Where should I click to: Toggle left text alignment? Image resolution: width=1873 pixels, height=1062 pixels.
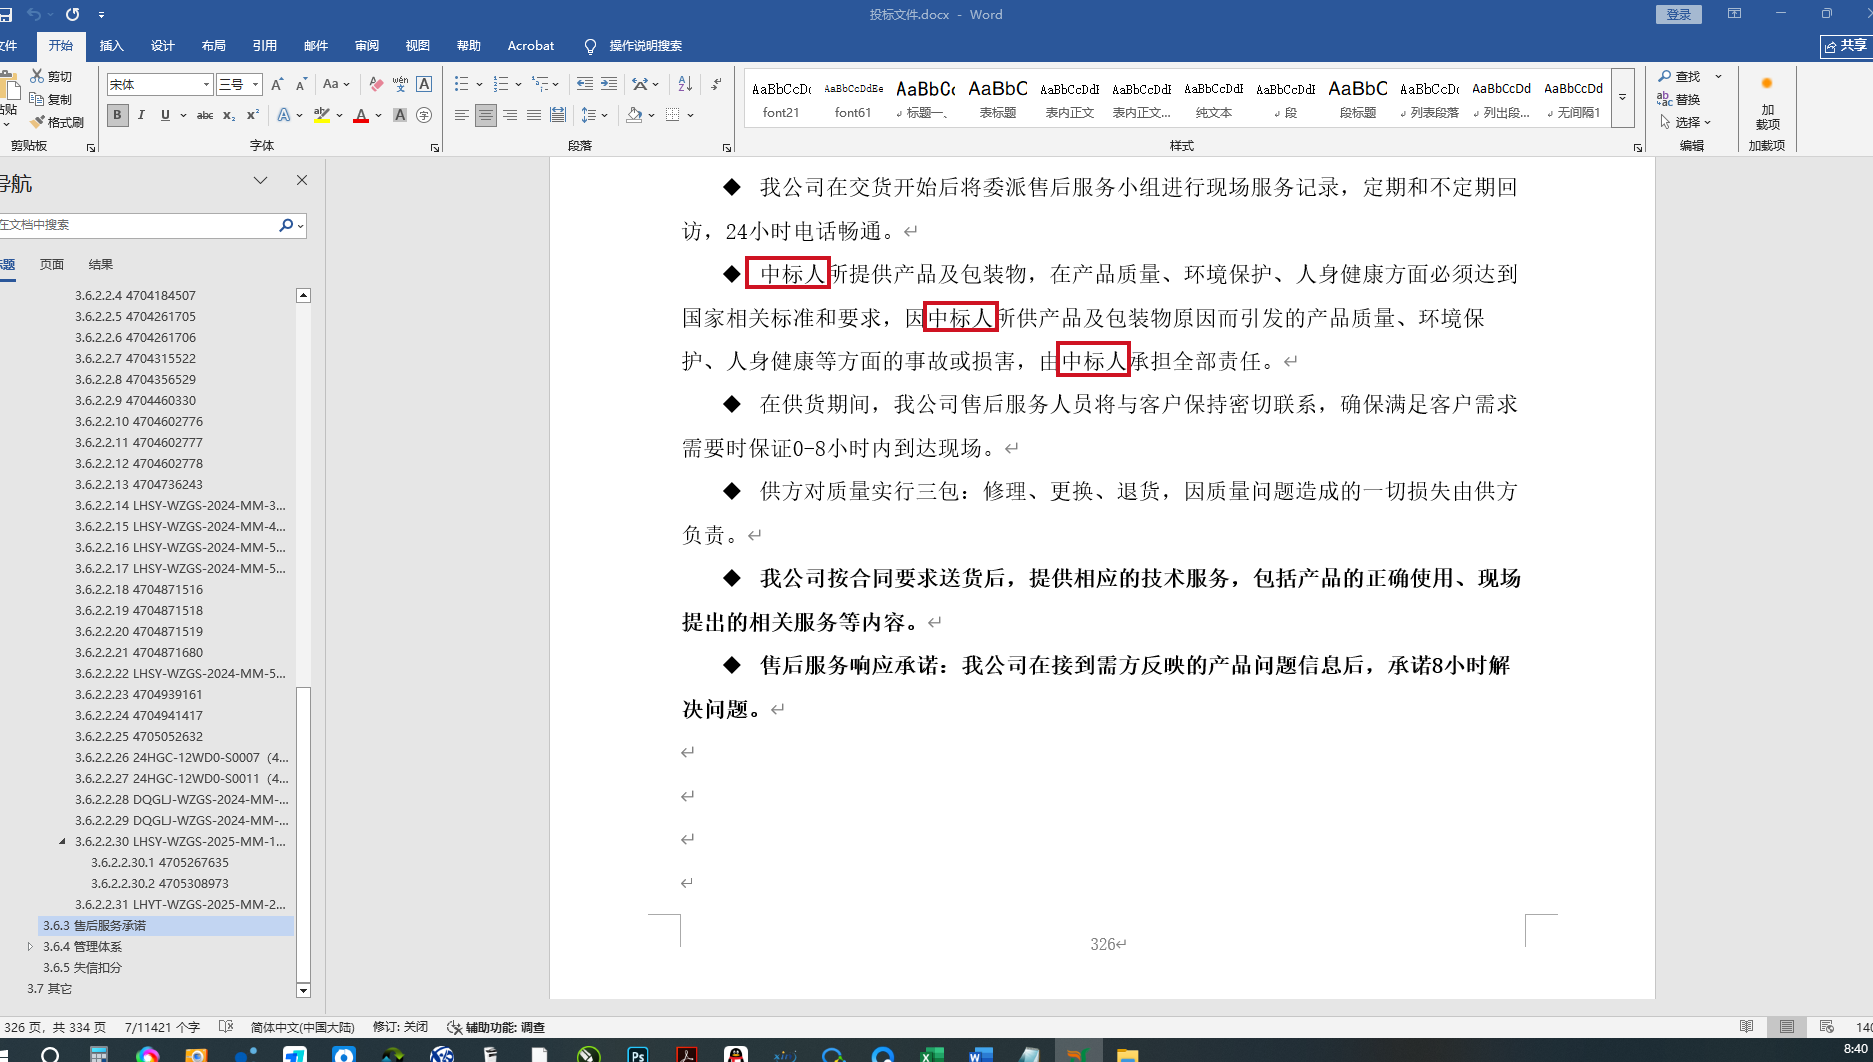[461, 115]
